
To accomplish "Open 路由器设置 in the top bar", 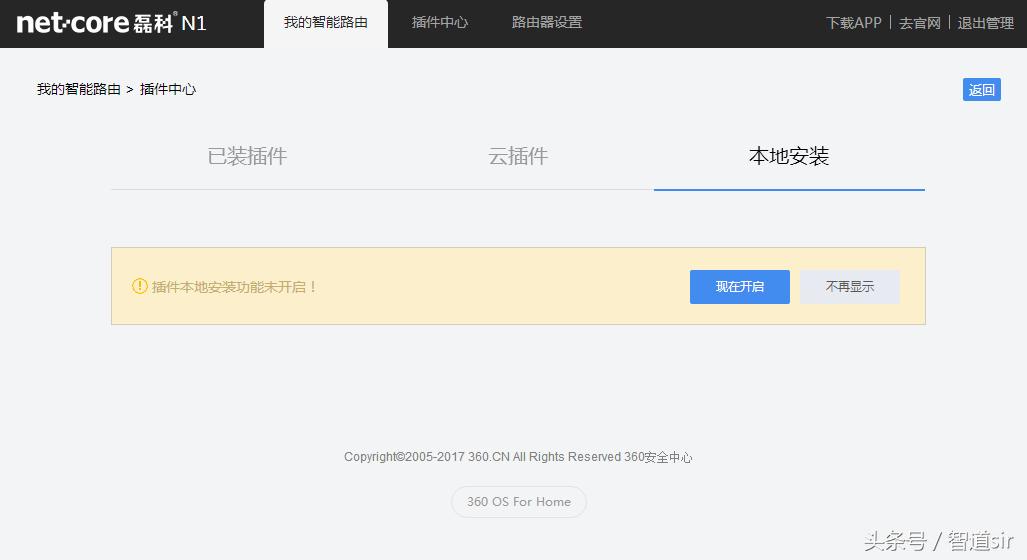I will tap(547, 23).
